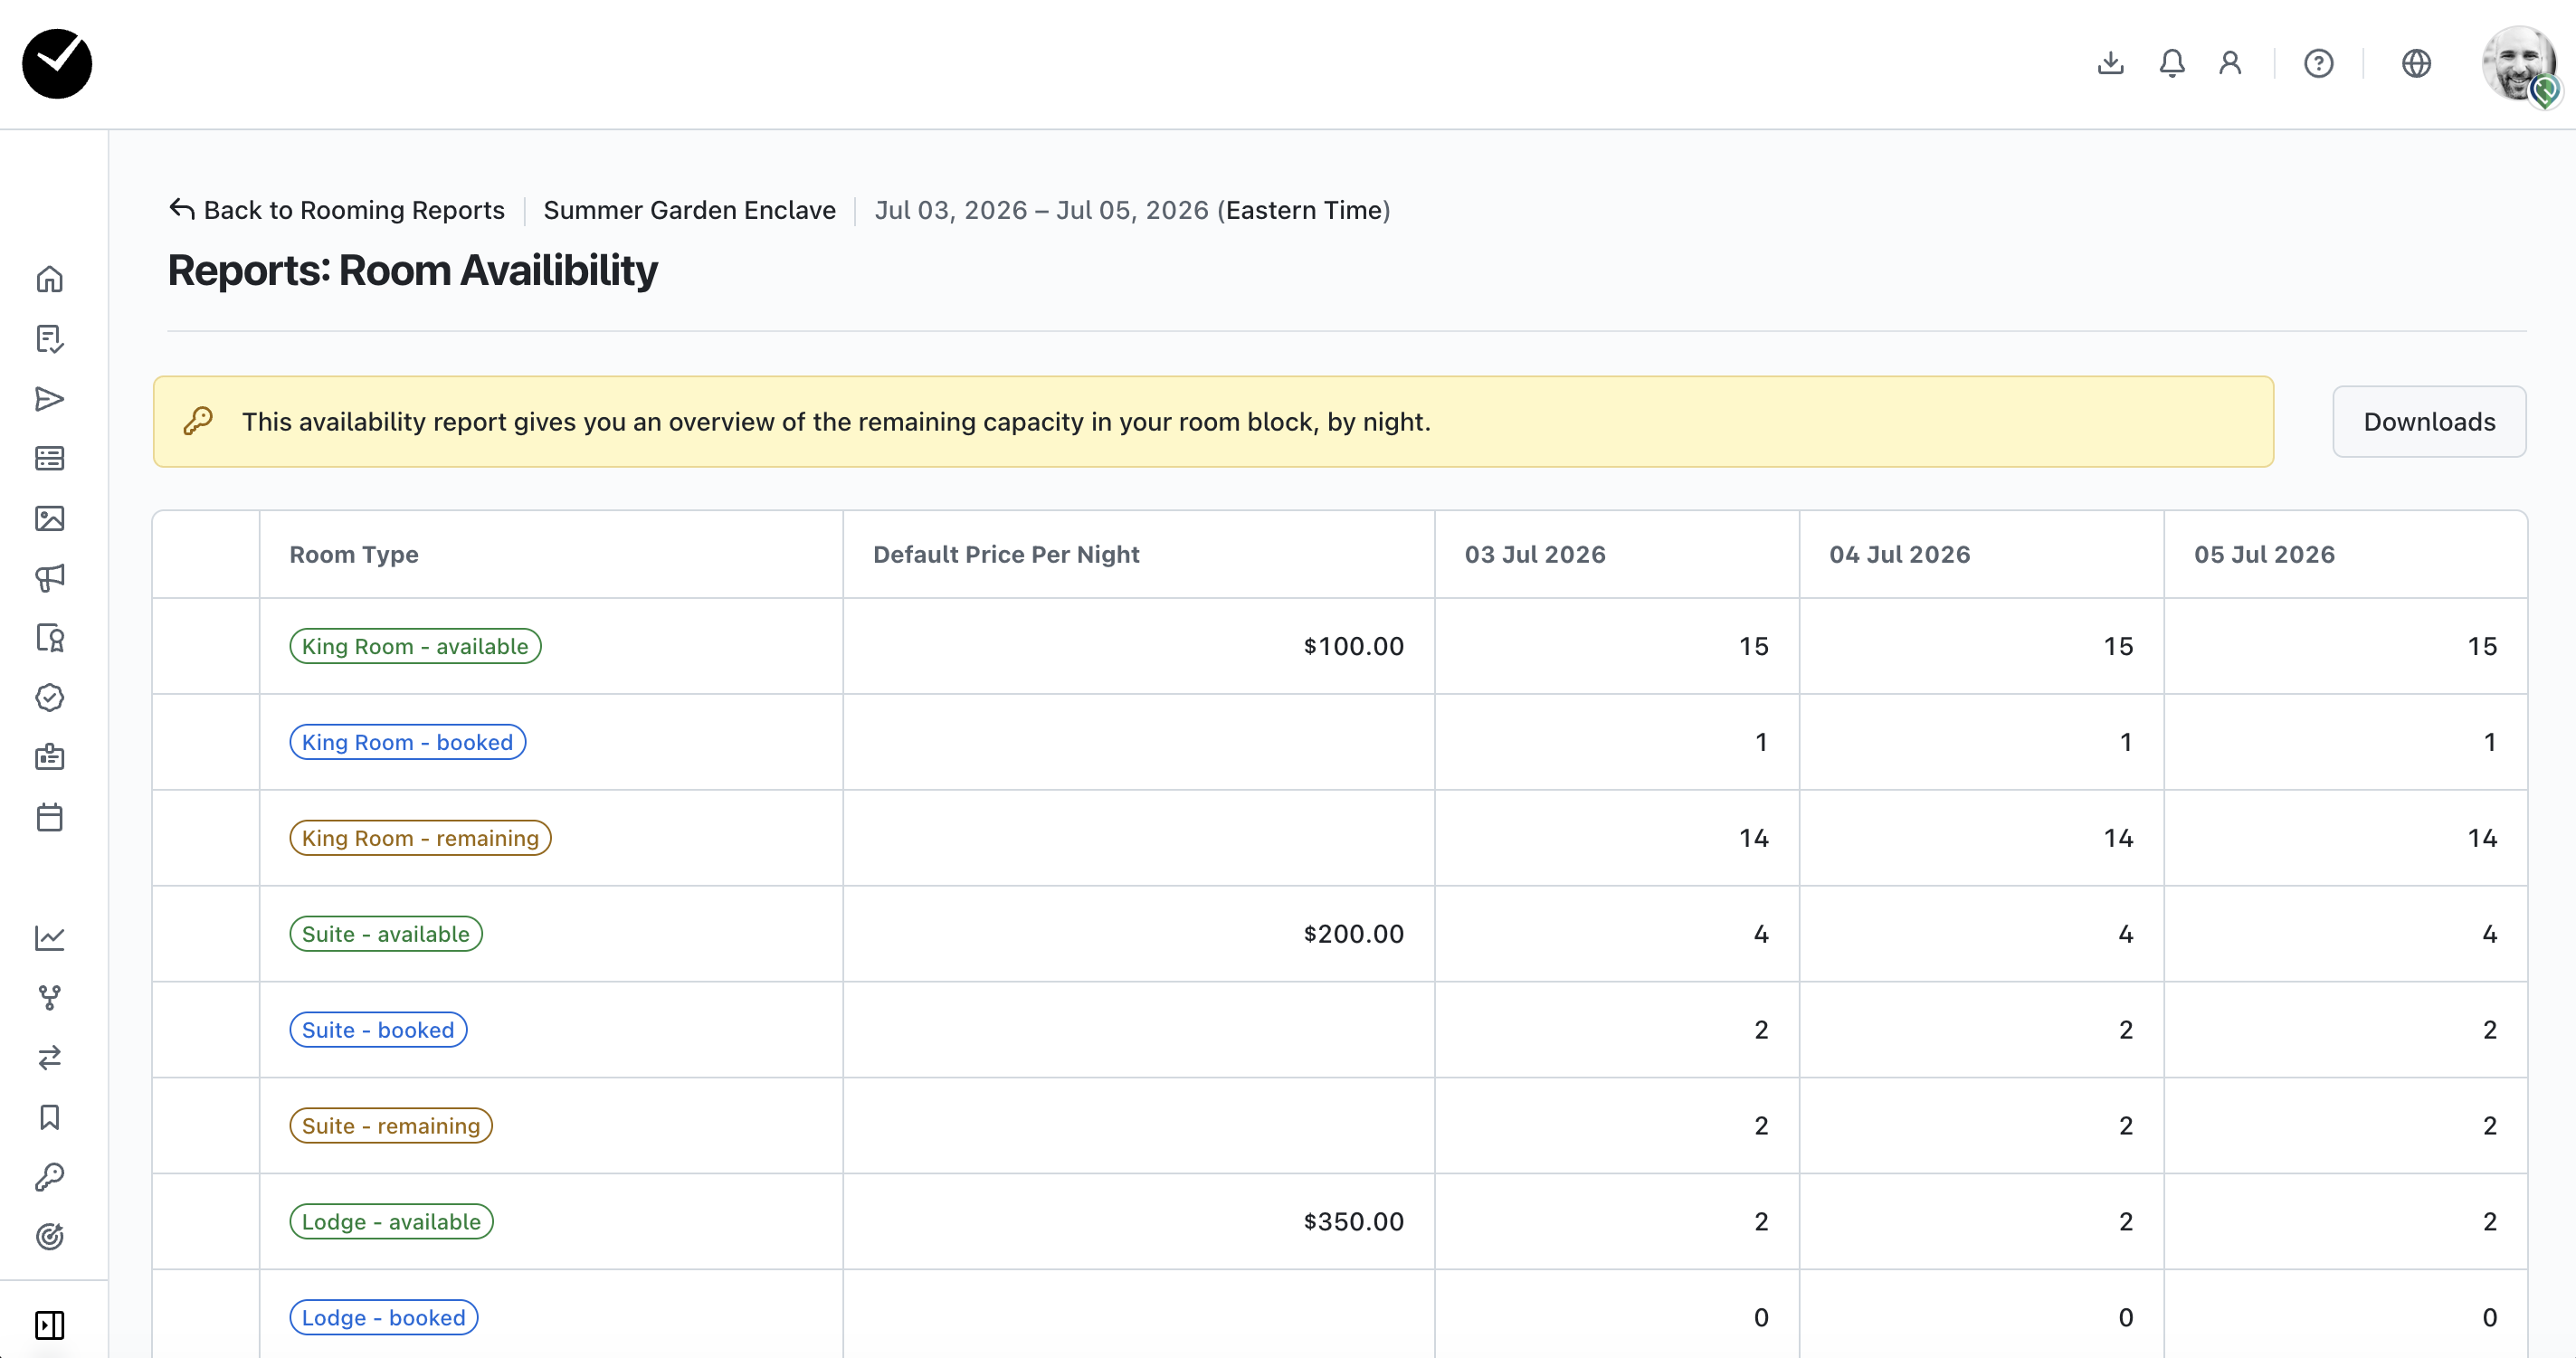The height and width of the screenshot is (1358, 2576).
Task: Open the user profile avatar
Action: (x=2519, y=64)
